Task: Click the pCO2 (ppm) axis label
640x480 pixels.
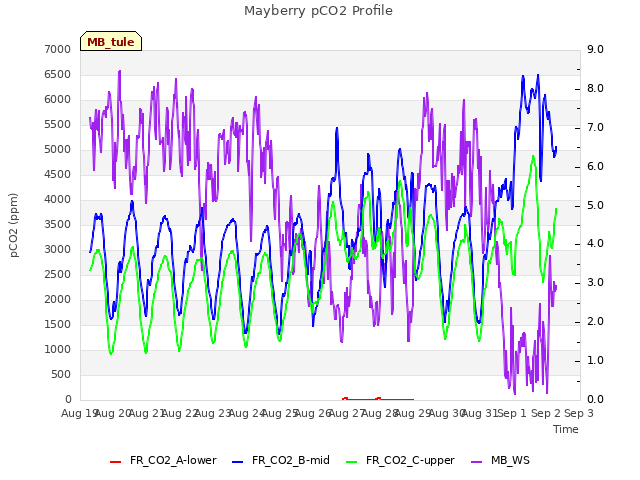Action: [x=14, y=225]
